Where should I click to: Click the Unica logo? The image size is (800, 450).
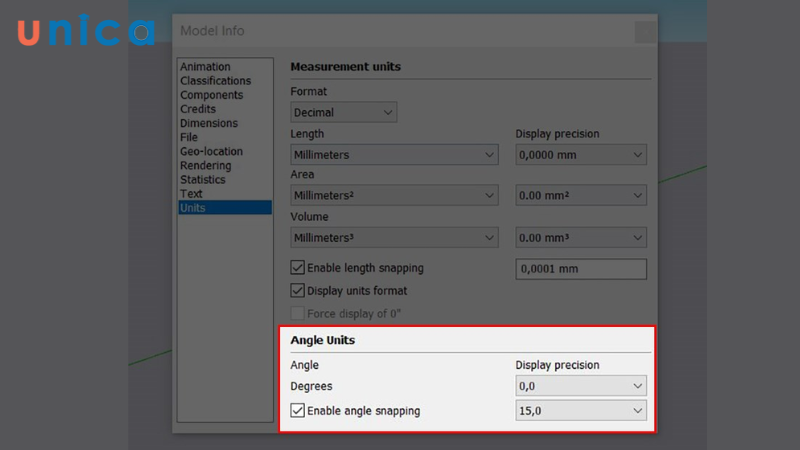pos(84,31)
